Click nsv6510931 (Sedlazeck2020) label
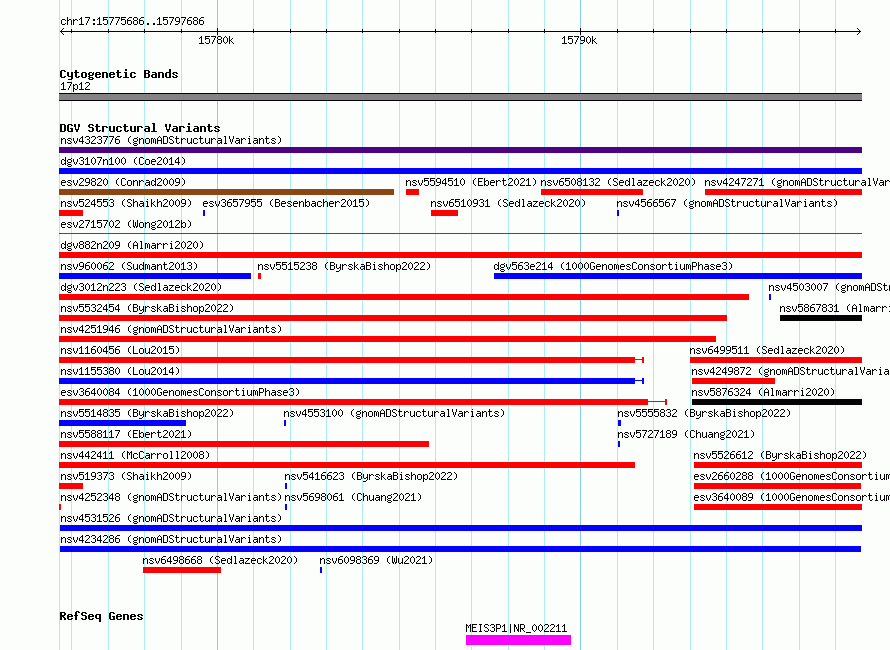Viewport: 890px width, 650px height. pos(508,203)
